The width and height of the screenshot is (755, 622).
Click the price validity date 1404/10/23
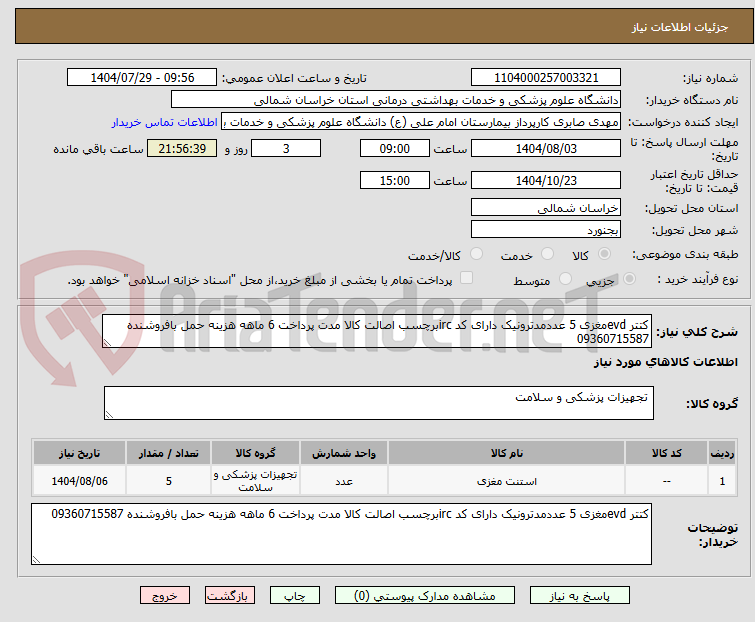pos(546,181)
